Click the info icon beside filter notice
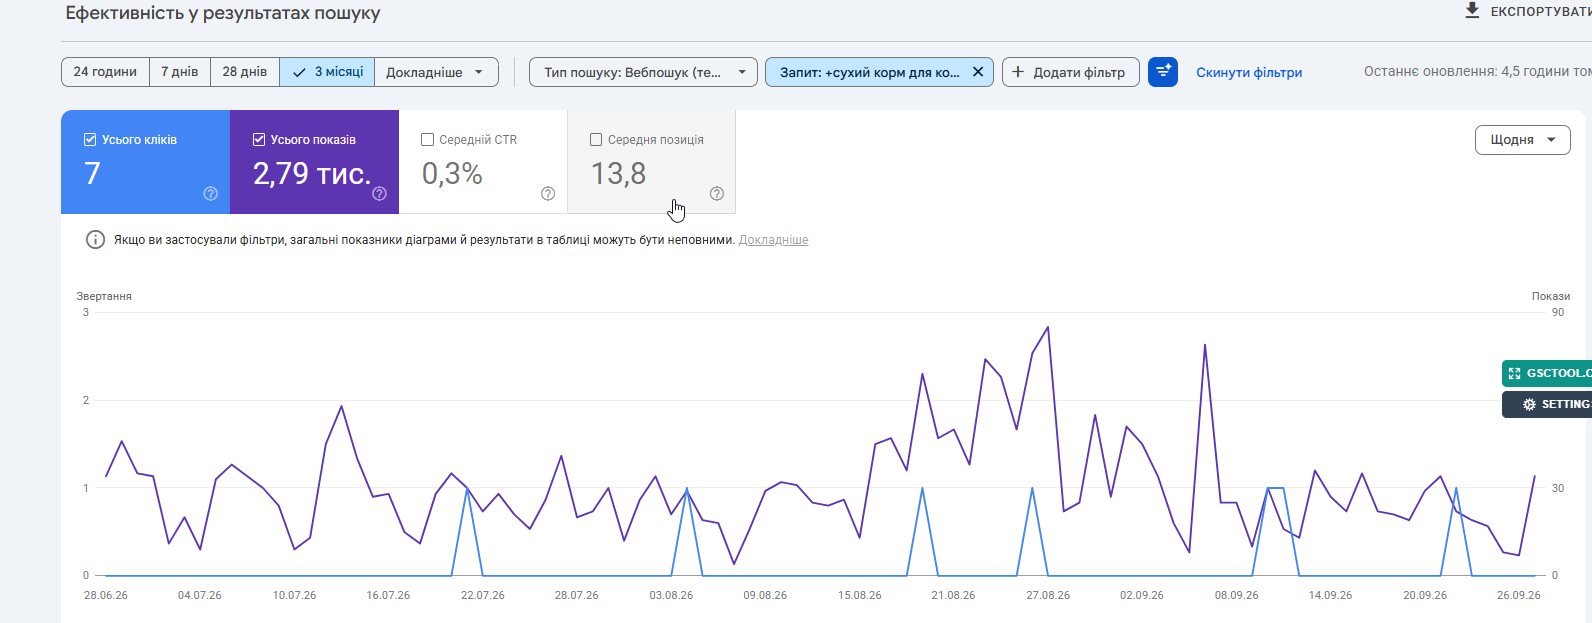 click(x=95, y=240)
